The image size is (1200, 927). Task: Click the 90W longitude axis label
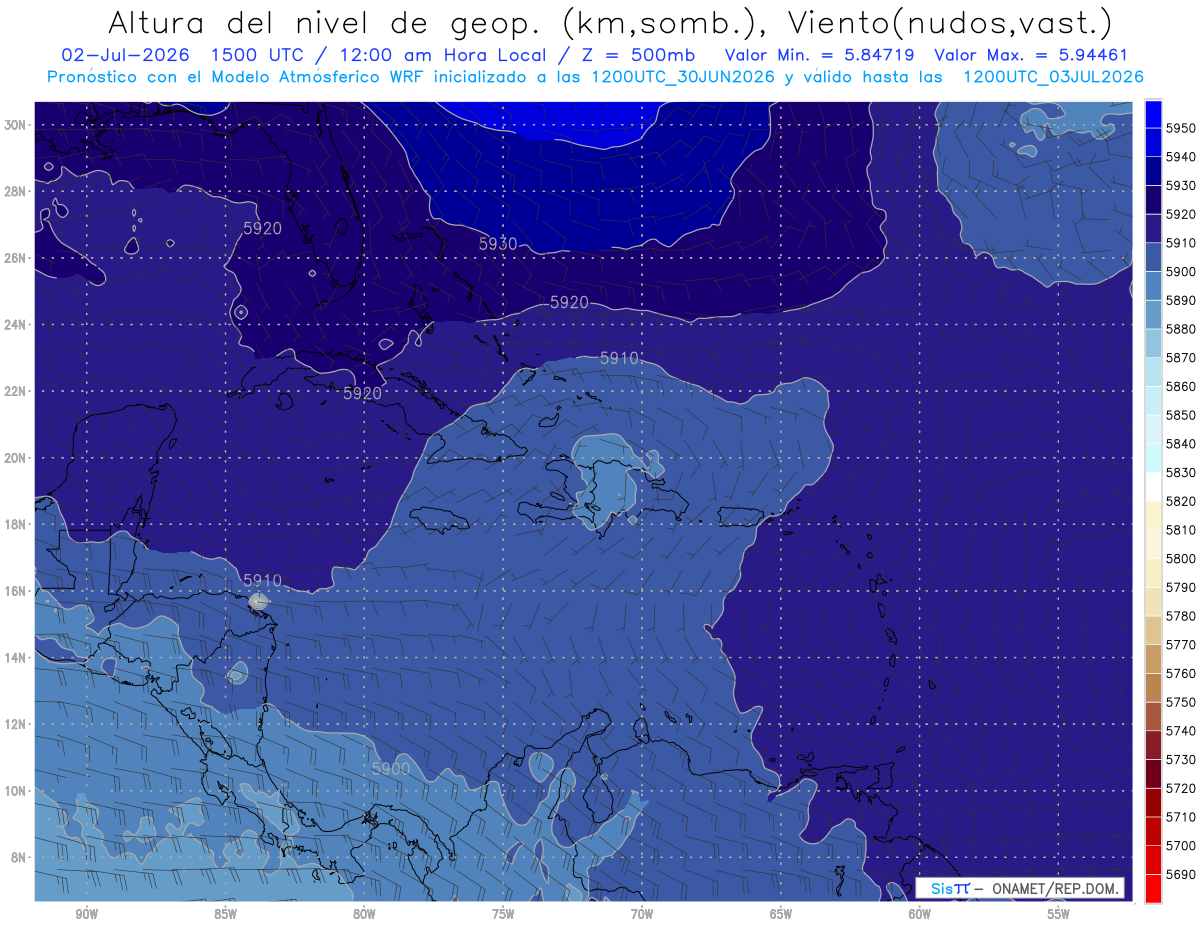[86, 914]
